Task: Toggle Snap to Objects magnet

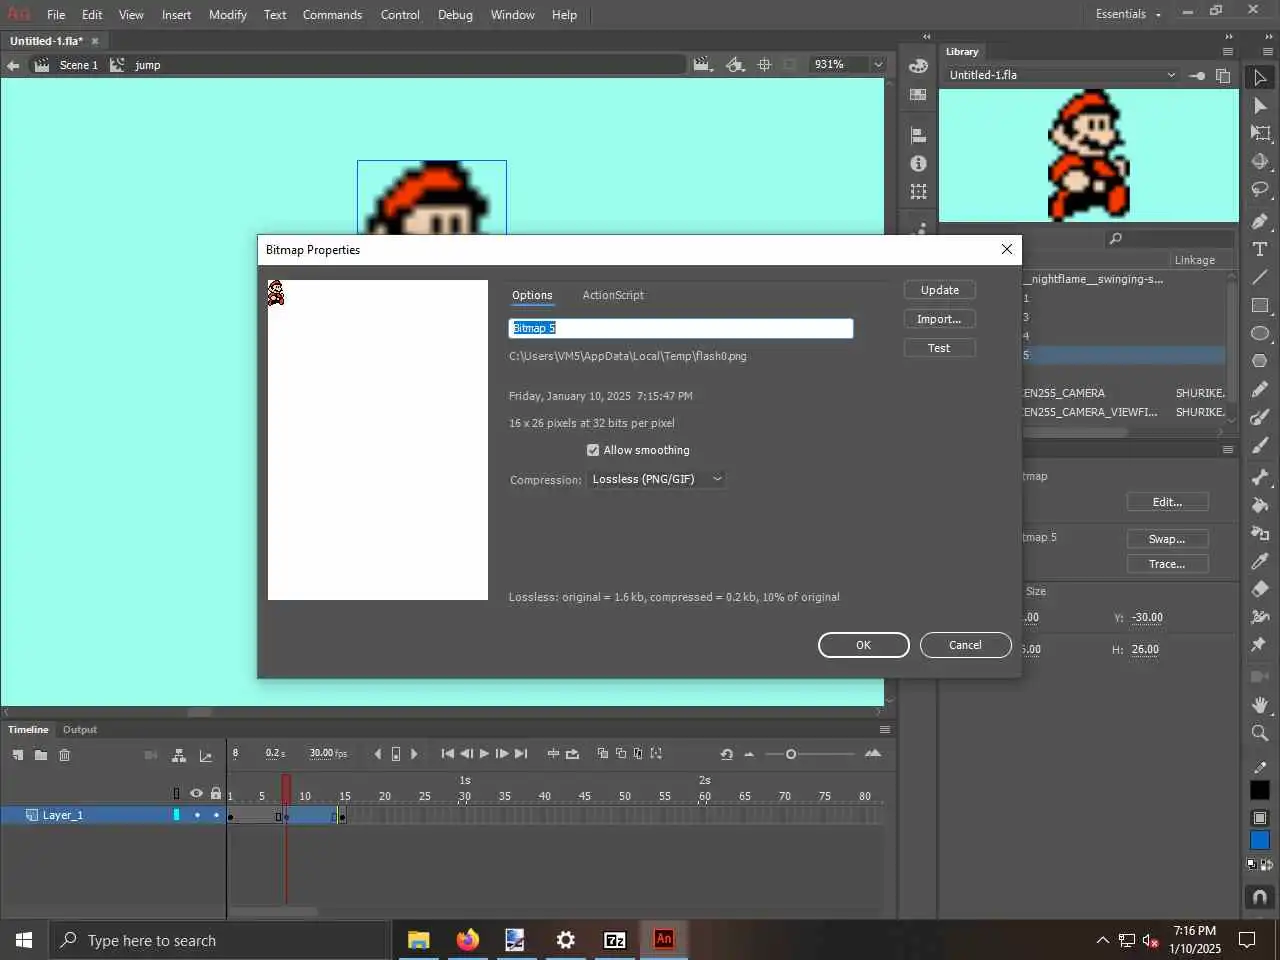Action: click(1260, 897)
